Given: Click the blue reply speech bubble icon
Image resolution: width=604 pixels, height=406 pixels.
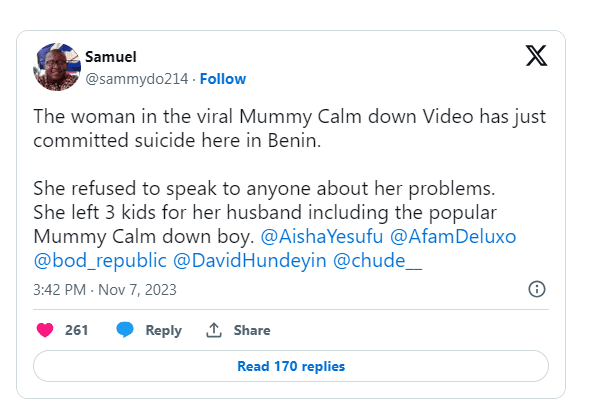Looking at the screenshot, I should point(125,330).
